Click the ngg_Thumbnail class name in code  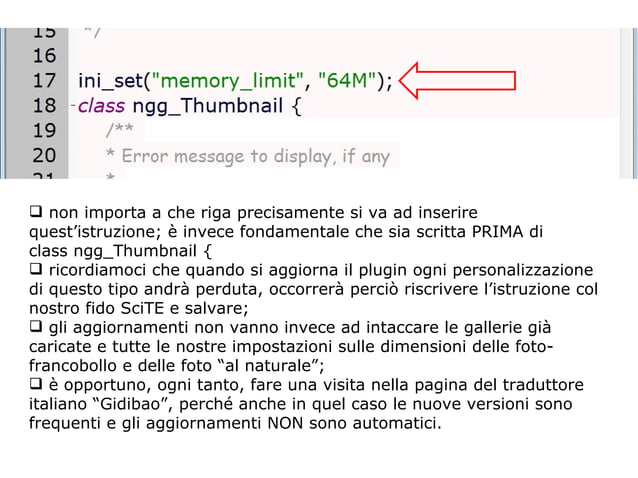pos(208,106)
